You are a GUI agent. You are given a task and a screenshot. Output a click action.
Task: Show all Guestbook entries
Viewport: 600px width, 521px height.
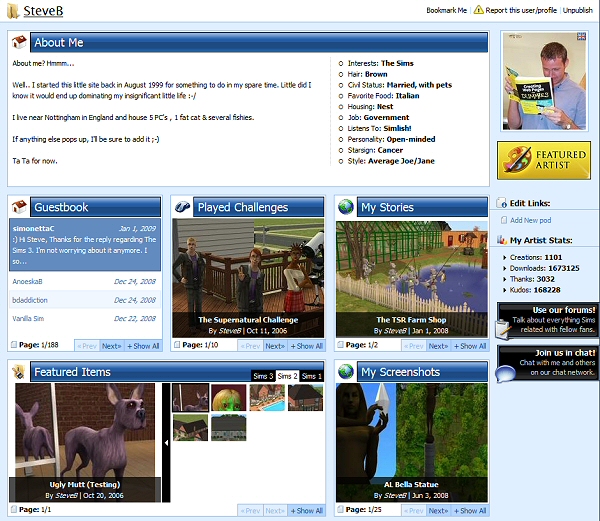[x=143, y=345]
